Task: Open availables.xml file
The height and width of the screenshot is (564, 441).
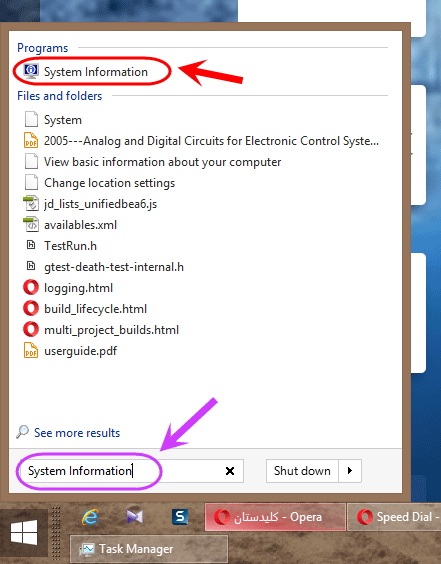Action: [80, 225]
